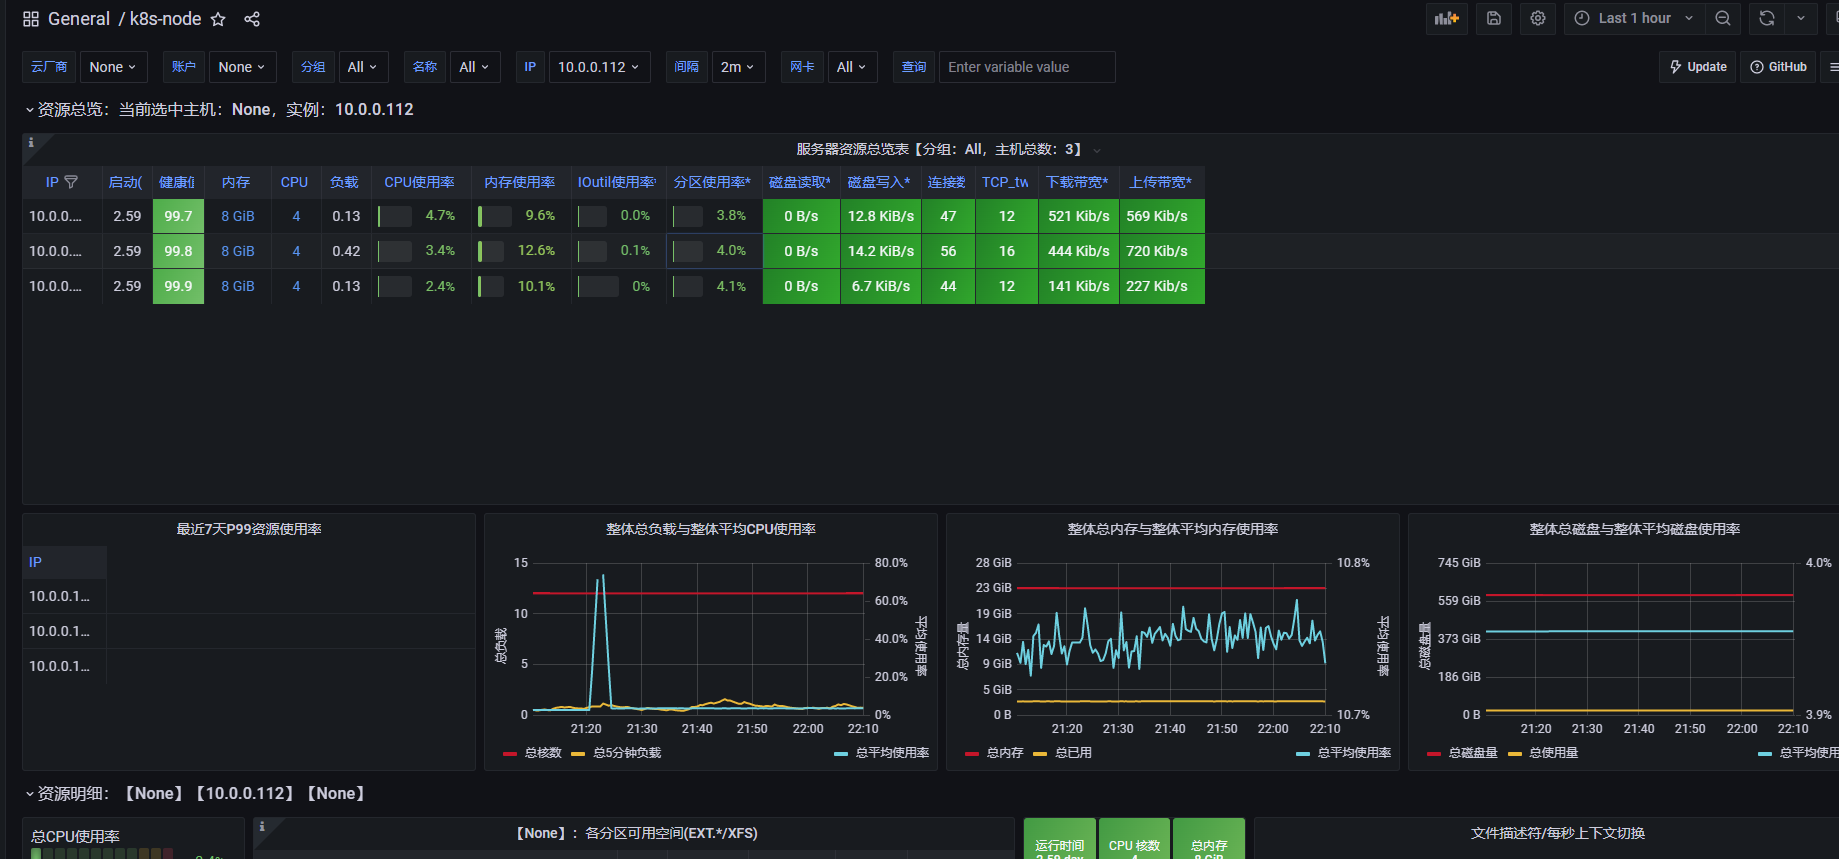Zoom out the time range

pos(1723,18)
